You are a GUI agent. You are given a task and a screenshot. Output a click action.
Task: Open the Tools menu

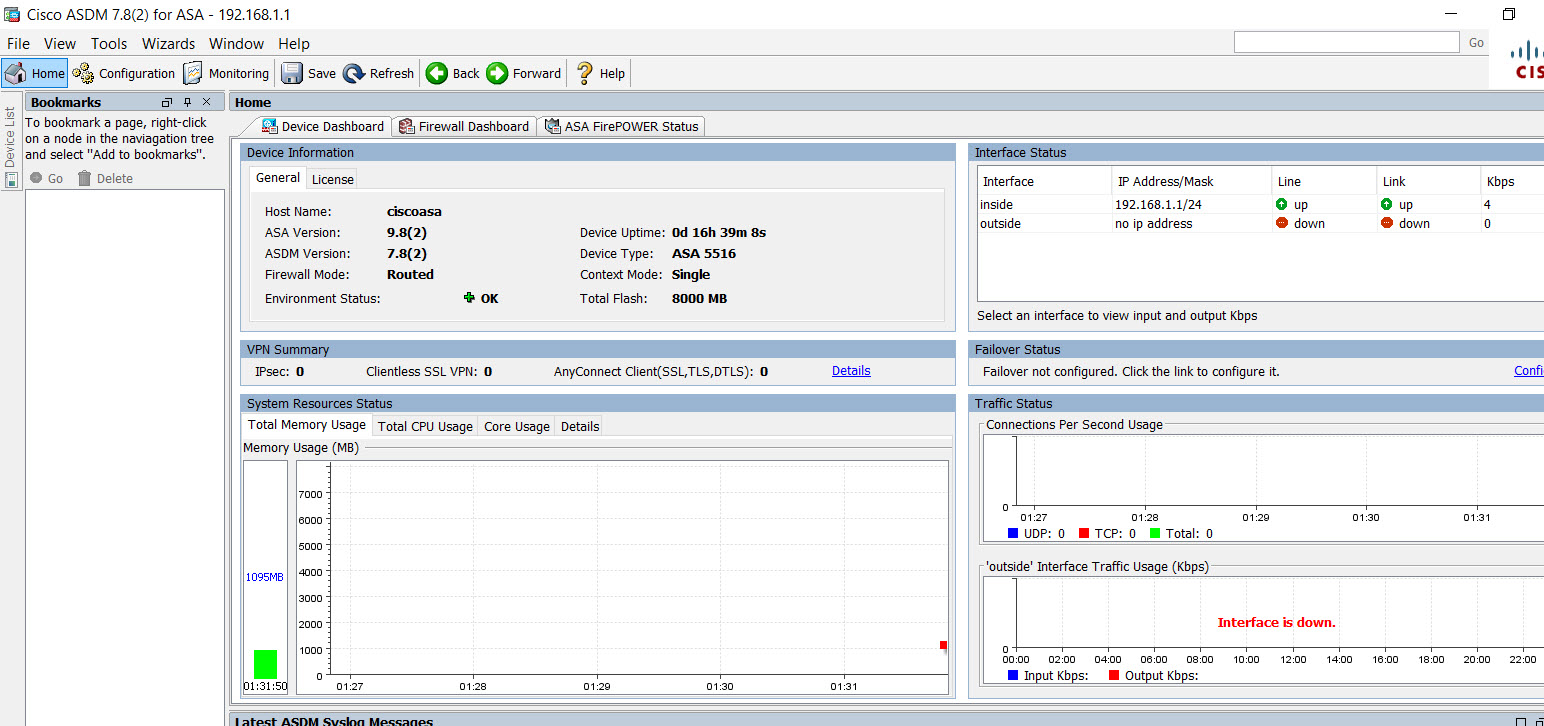(109, 44)
